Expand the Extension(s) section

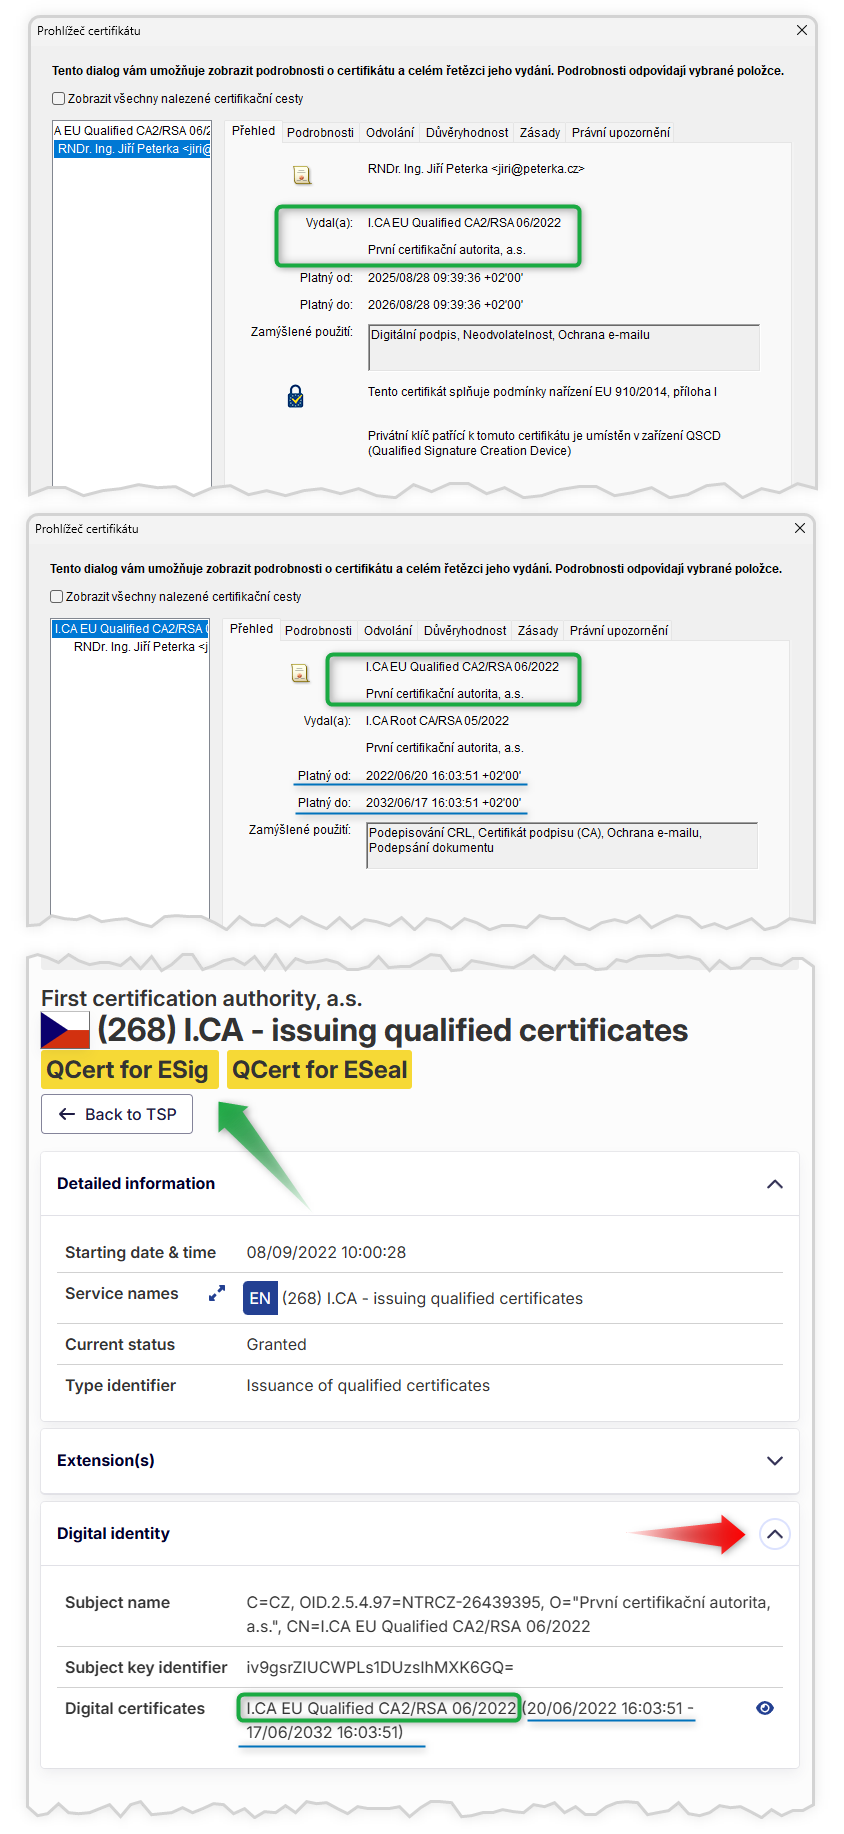pyautogui.click(x=774, y=1461)
